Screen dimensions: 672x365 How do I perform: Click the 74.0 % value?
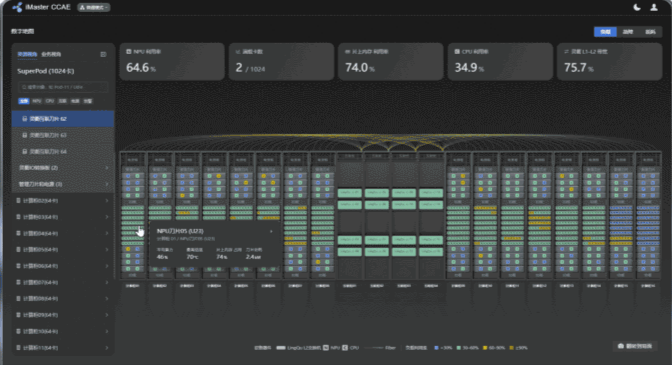[x=360, y=68]
